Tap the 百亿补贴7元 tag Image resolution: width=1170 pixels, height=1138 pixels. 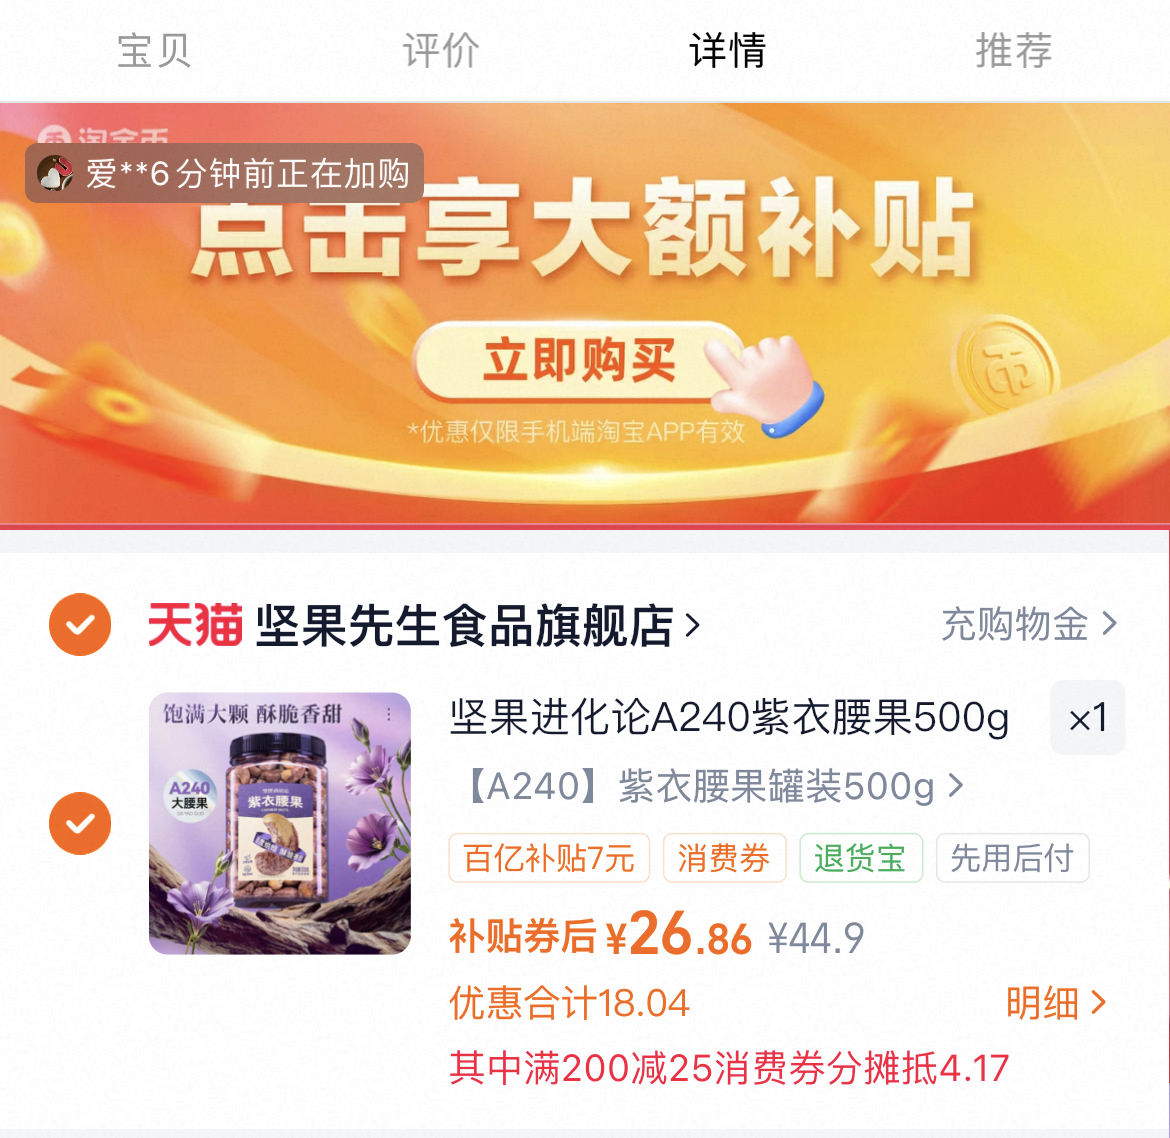pos(549,858)
